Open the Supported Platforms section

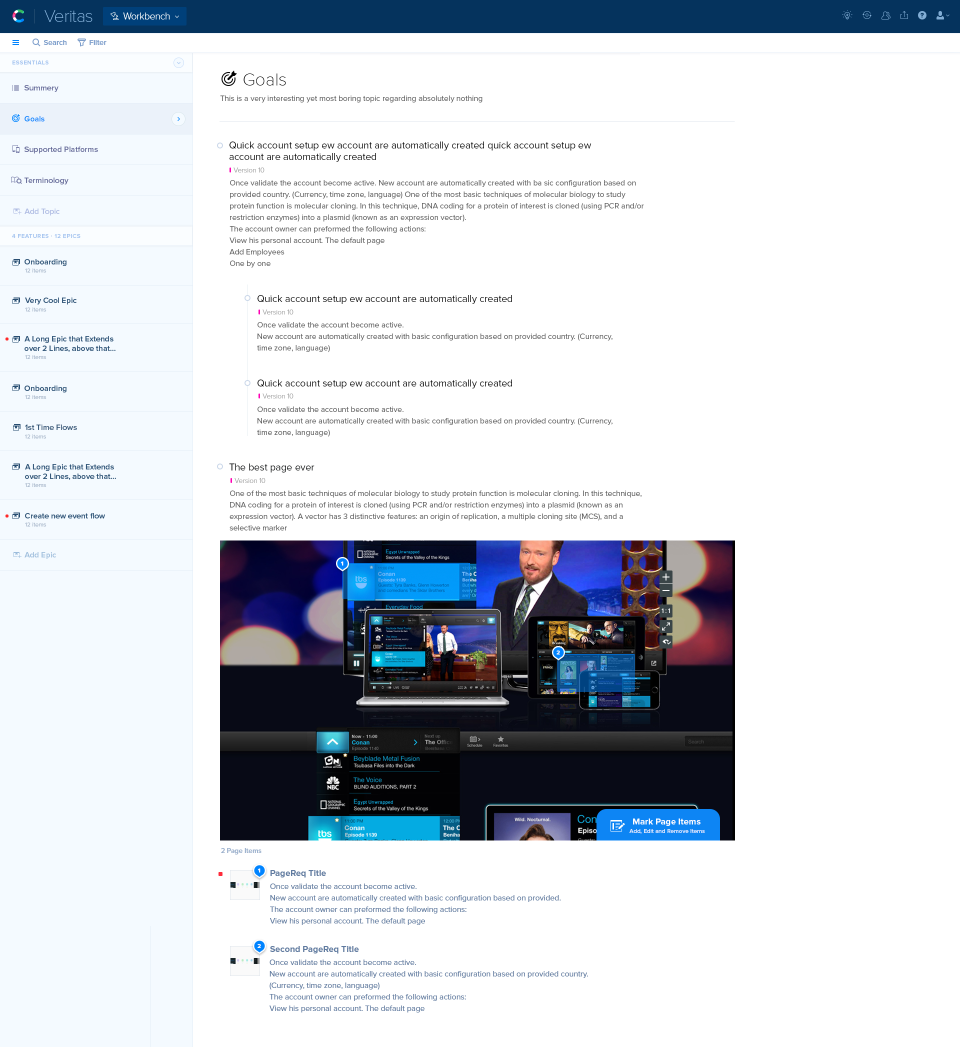(x=61, y=149)
